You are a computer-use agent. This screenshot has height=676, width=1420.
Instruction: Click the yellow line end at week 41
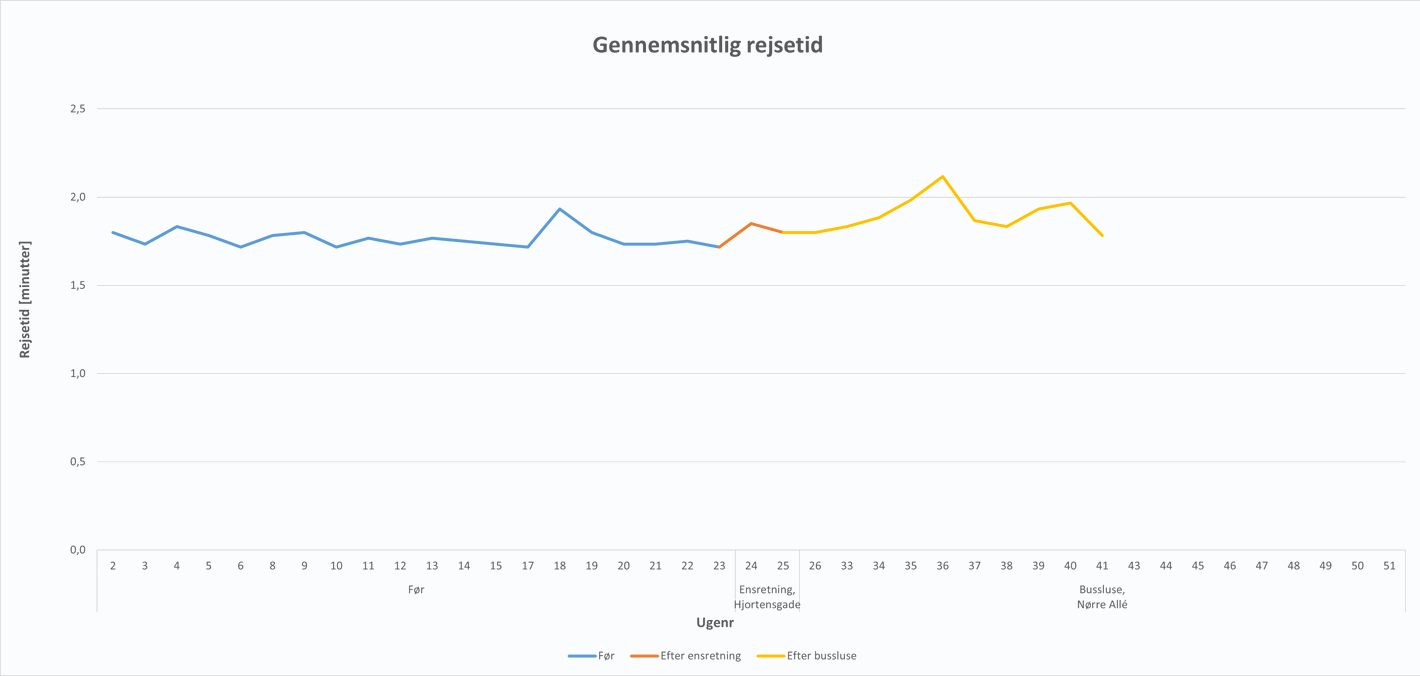(x=1102, y=235)
